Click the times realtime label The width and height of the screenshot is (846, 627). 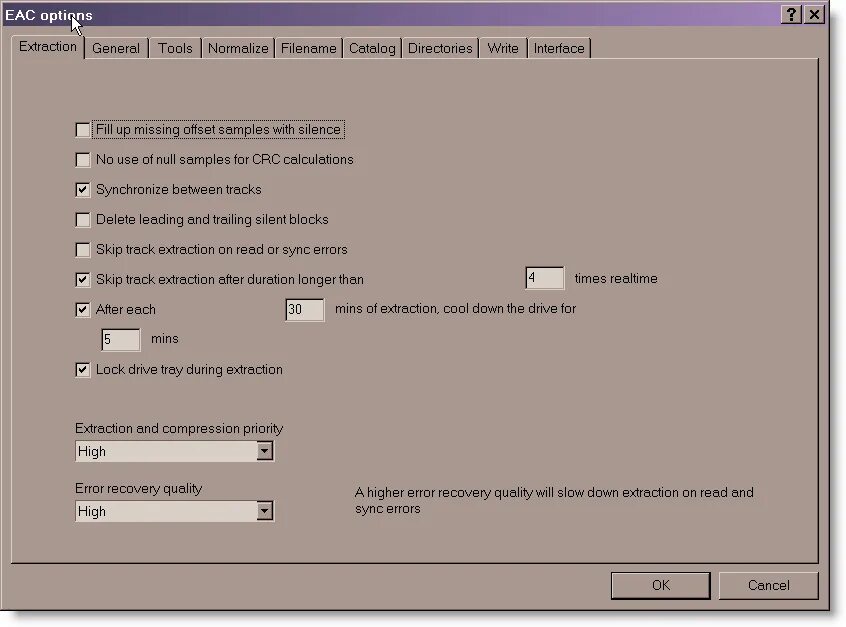click(616, 278)
